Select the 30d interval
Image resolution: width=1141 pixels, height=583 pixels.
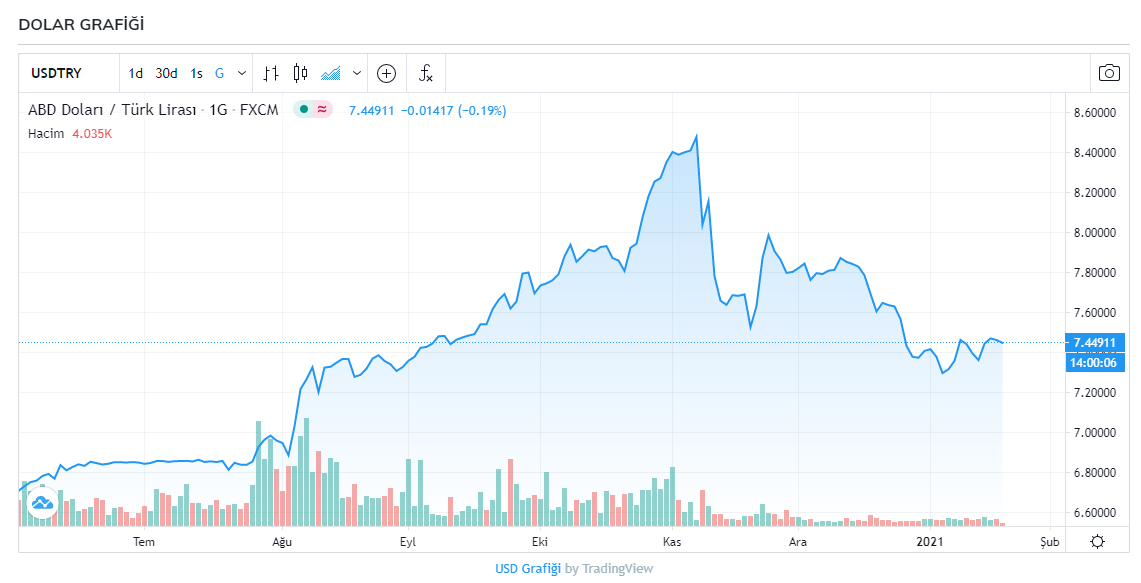pos(166,73)
